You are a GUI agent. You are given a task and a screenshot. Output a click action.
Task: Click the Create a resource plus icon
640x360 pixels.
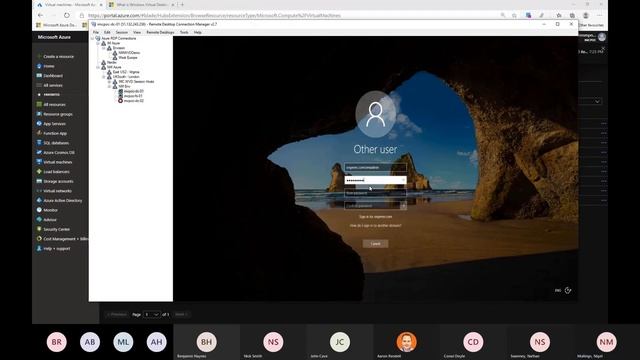39,56
